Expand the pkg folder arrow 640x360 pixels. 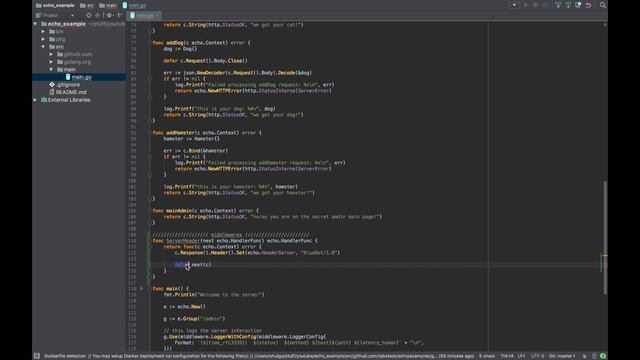click(x=43, y=39)
